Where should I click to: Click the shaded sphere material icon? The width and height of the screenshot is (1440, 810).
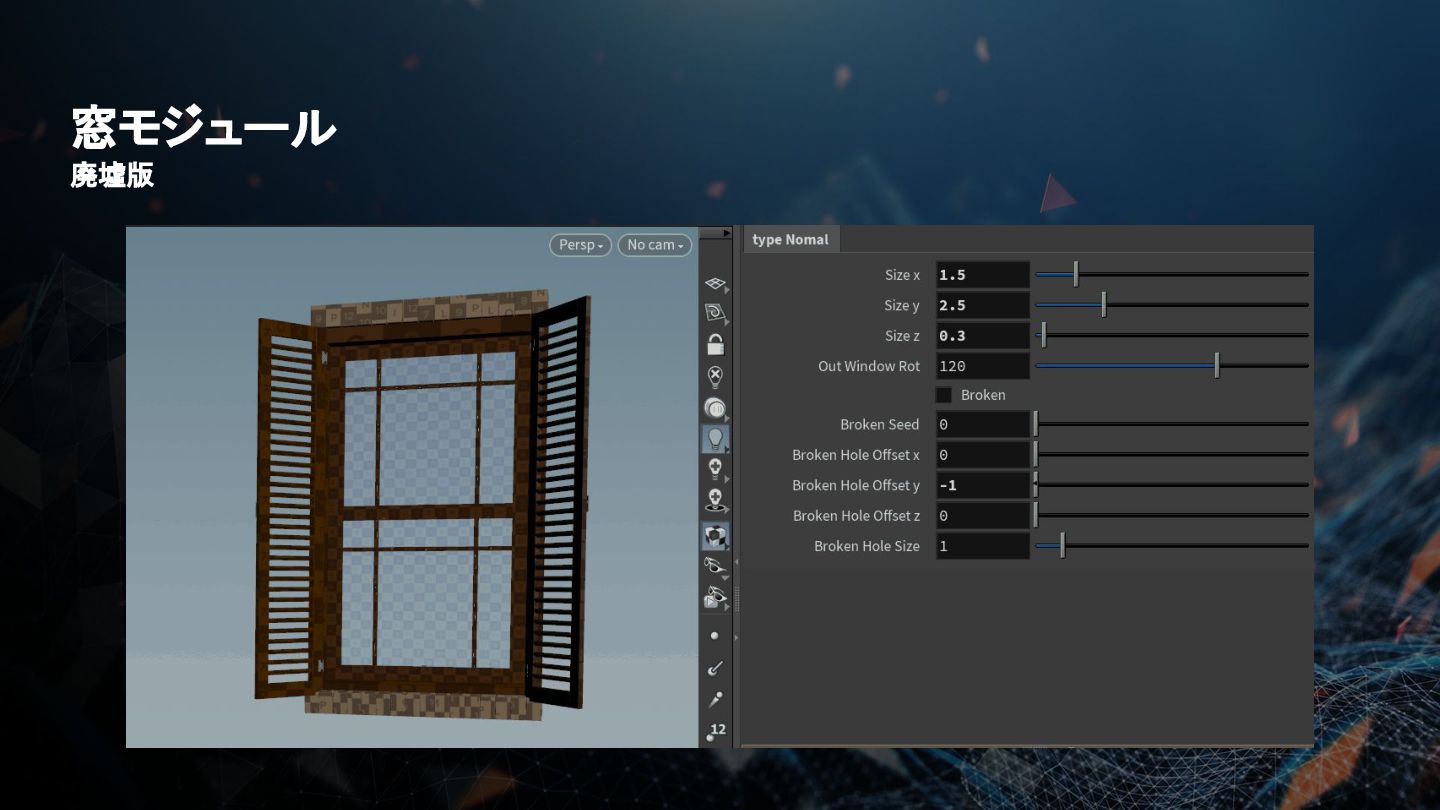(x=714, y=408)
